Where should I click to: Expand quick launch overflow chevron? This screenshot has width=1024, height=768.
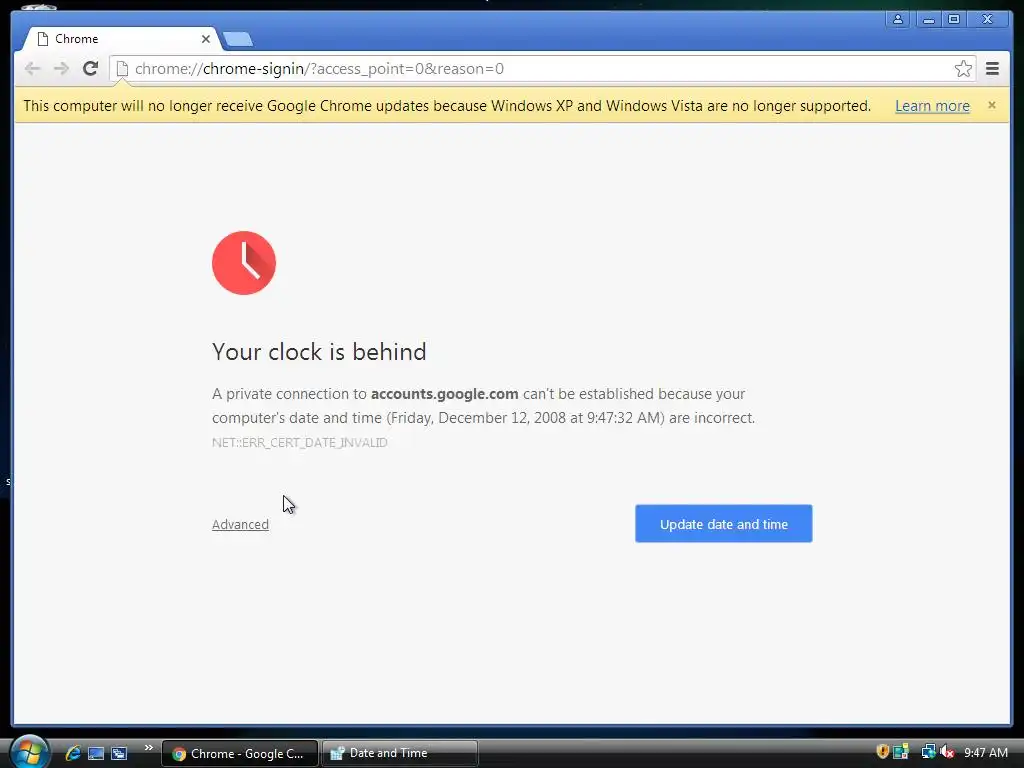pos(149,748)
